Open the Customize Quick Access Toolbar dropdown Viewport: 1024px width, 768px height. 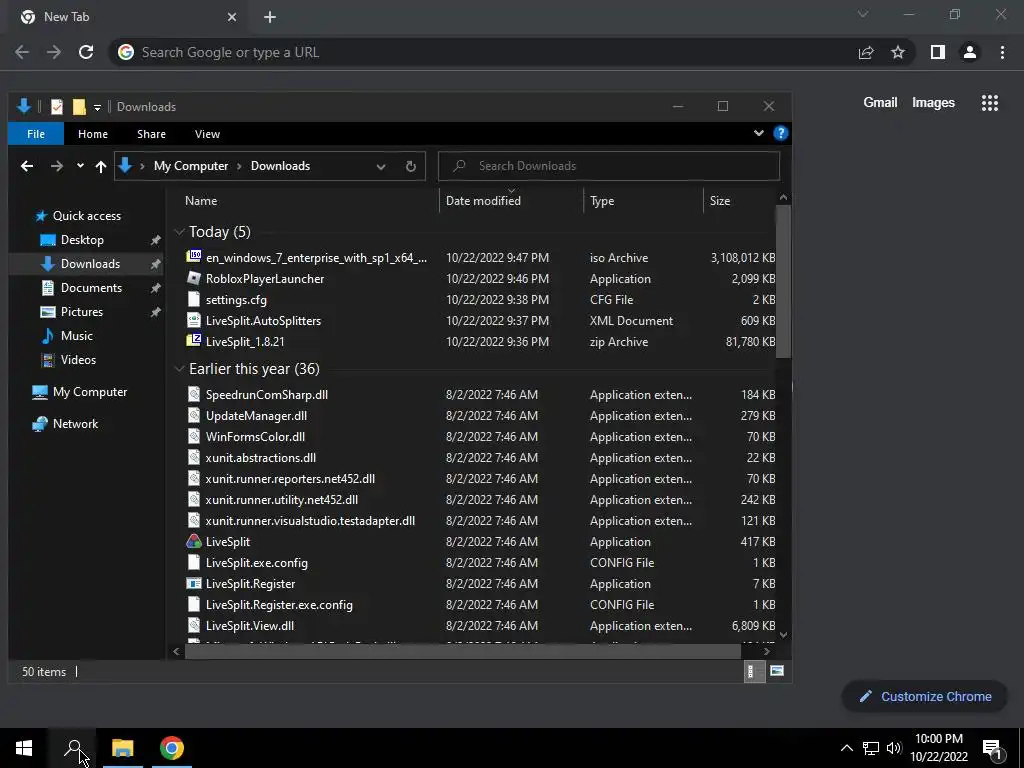[97, 107]
